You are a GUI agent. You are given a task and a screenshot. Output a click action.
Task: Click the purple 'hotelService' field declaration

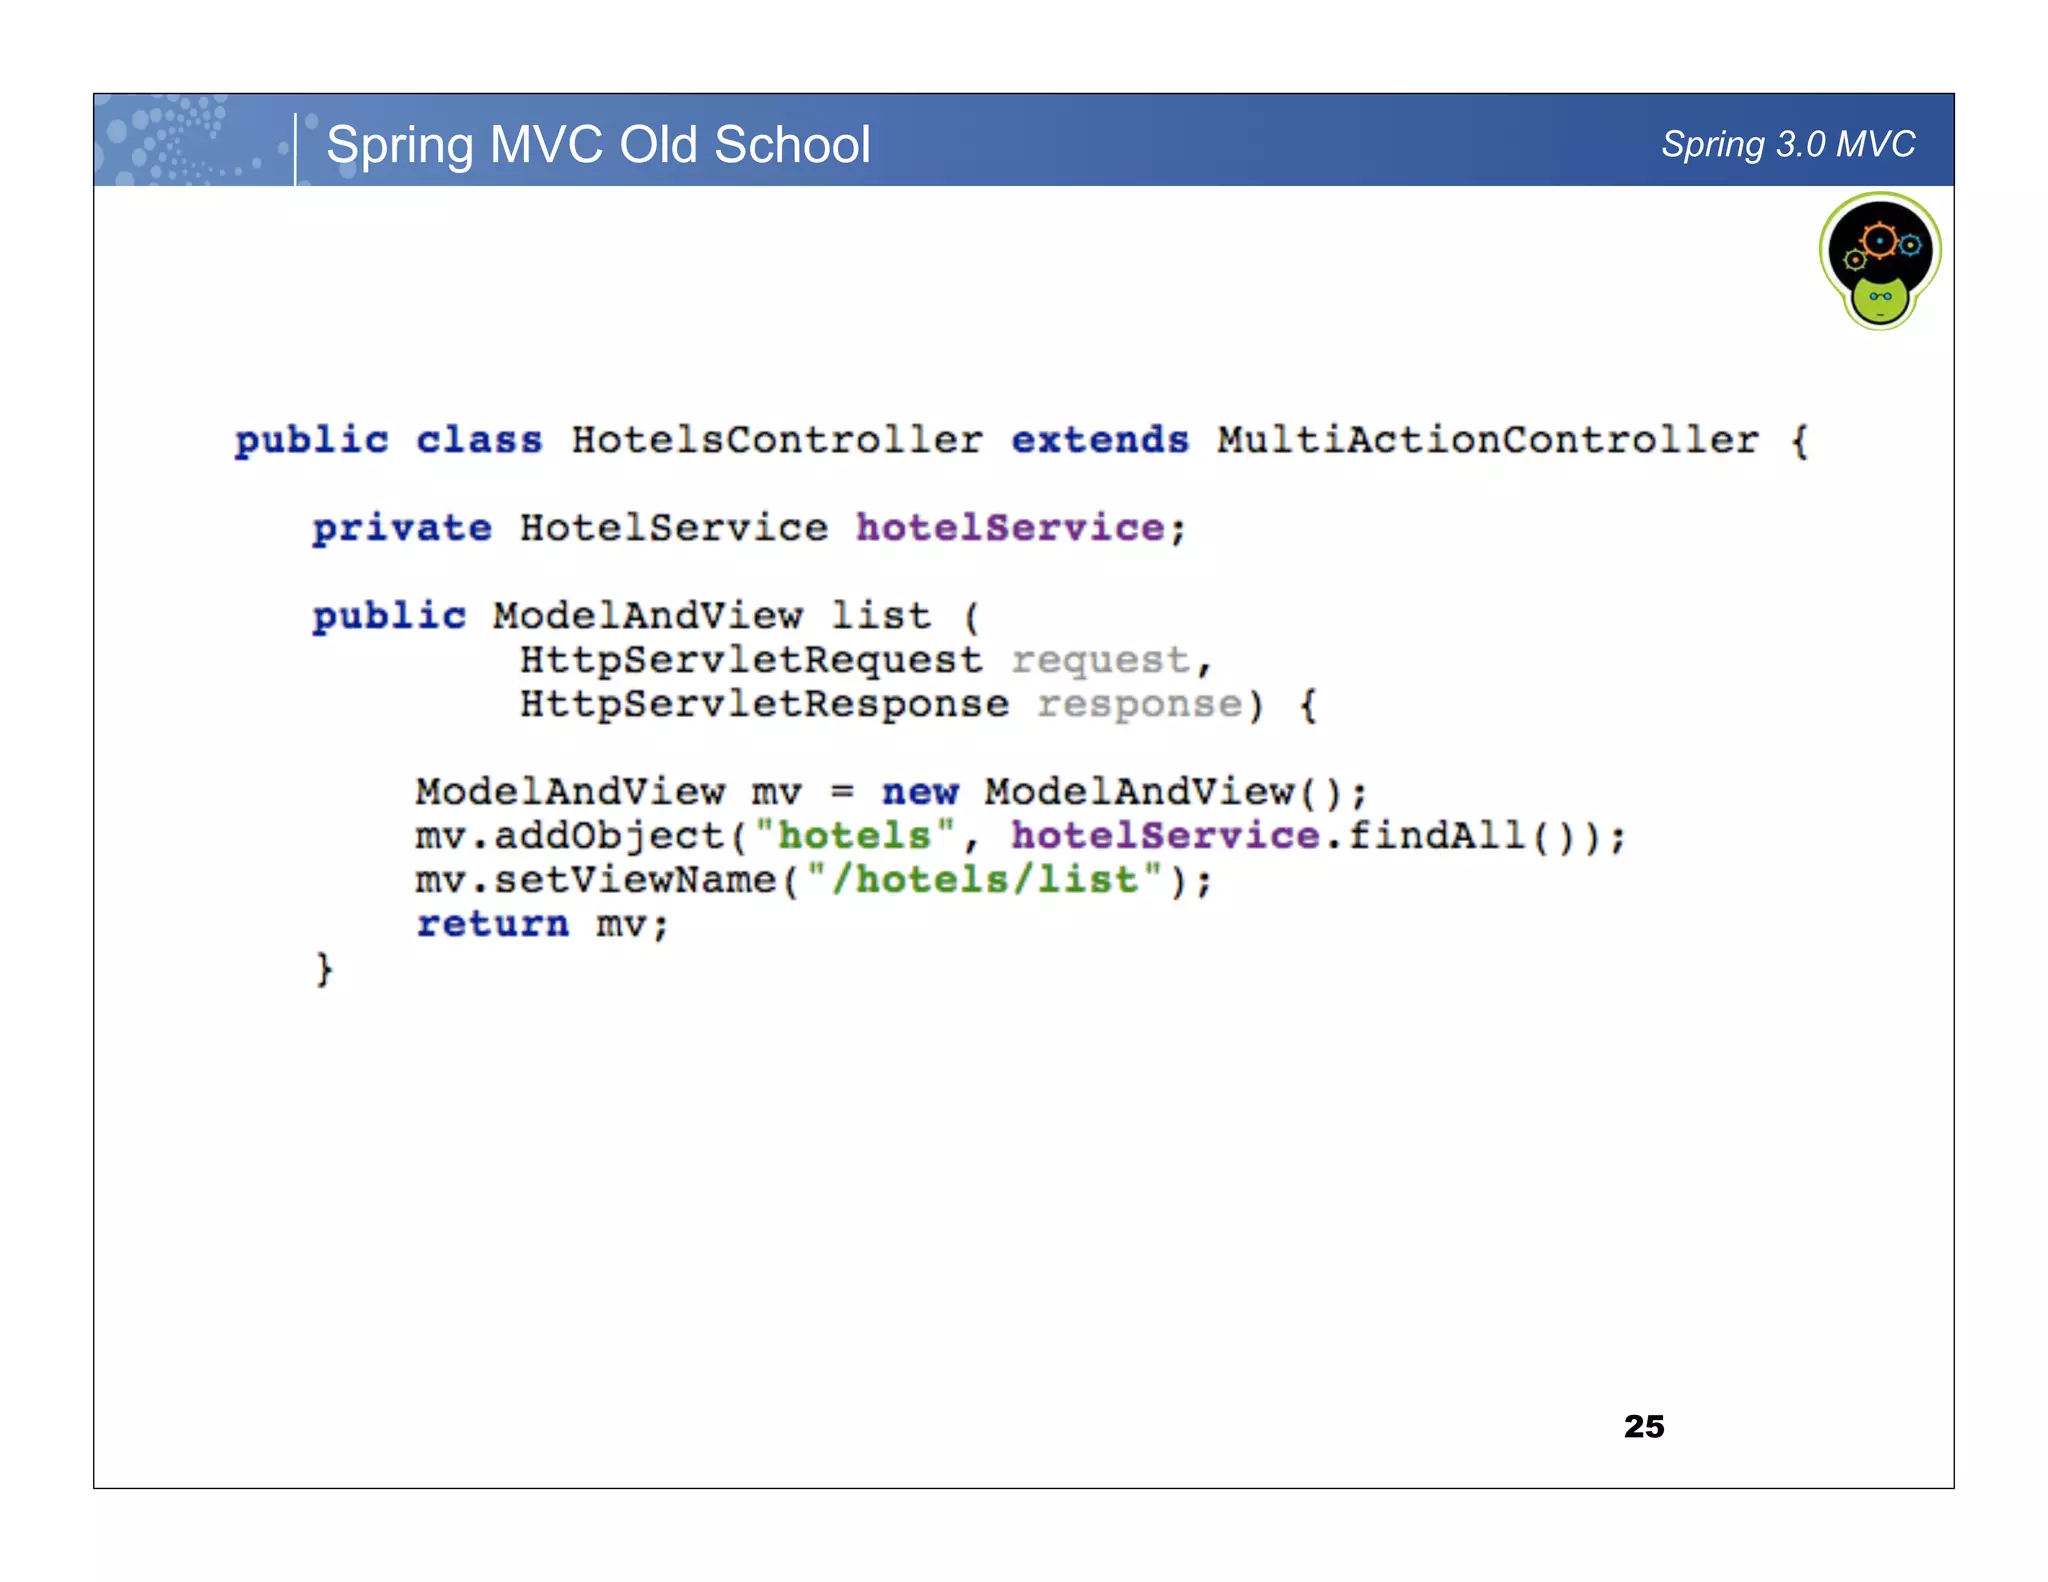(x=1010, y=528)
